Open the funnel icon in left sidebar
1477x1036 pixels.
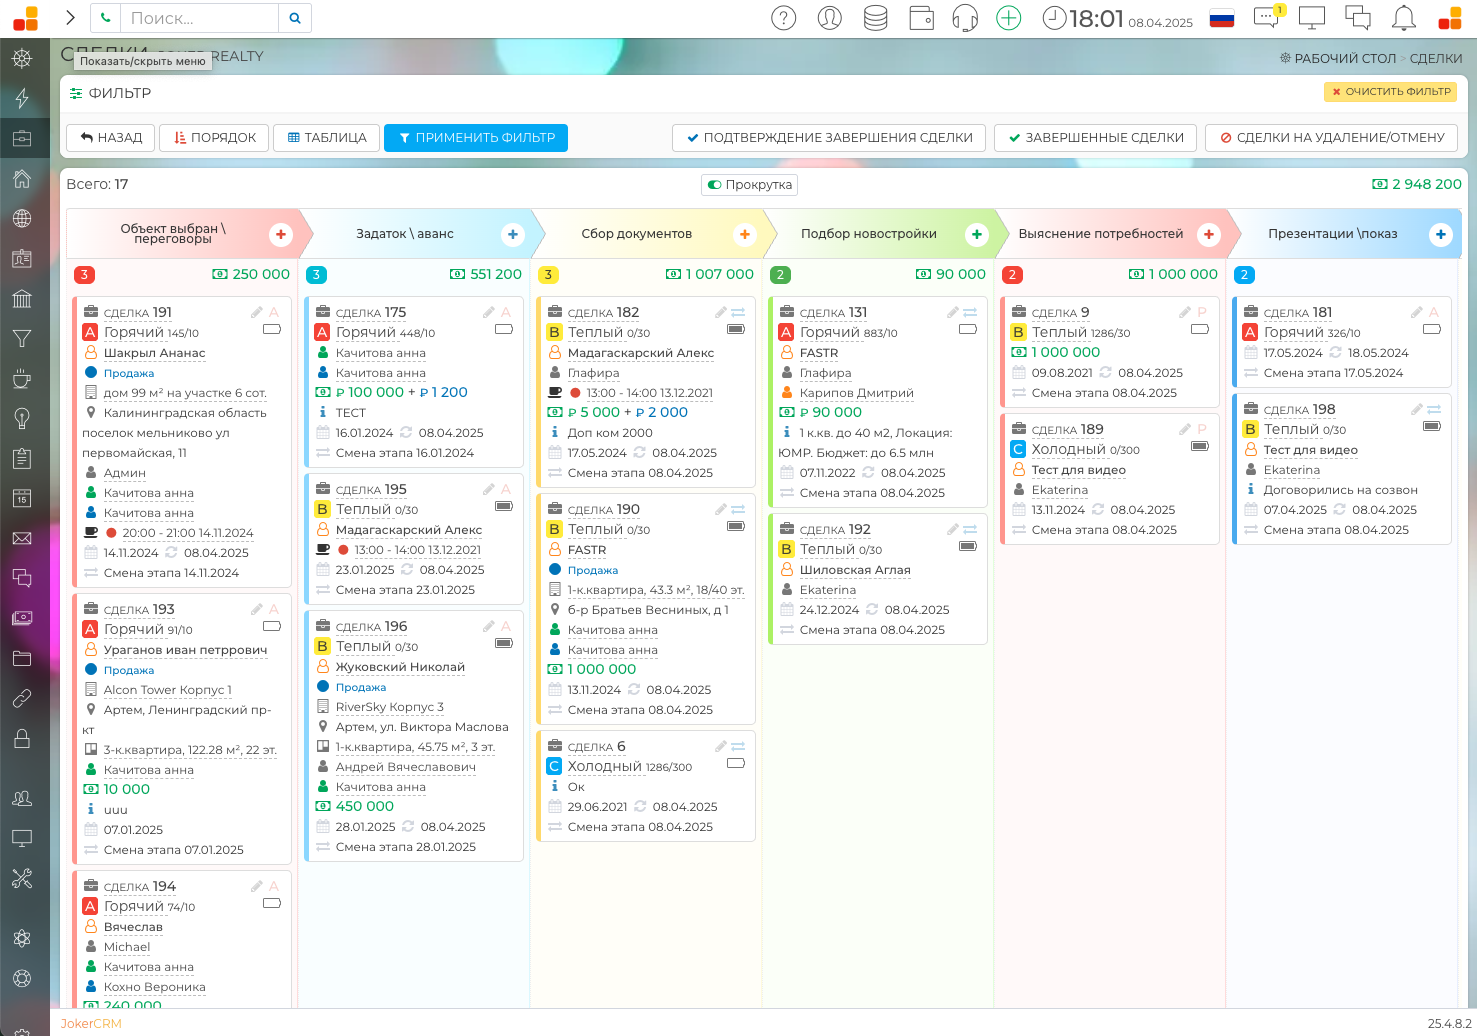click(22, 339)
